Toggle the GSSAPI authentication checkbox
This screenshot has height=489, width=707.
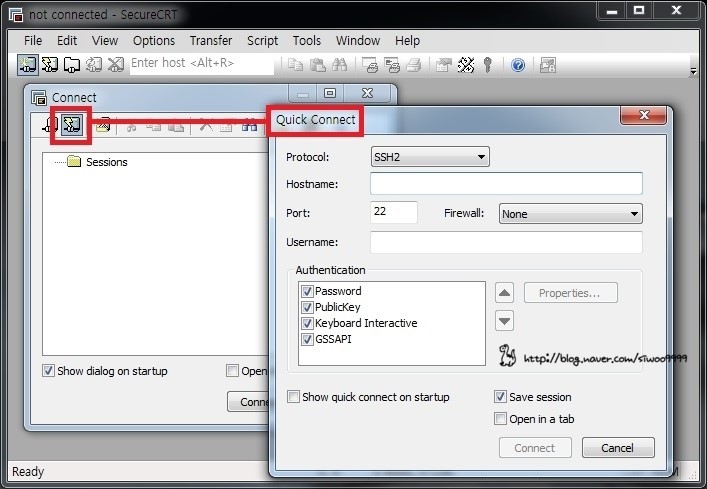click(307, 339)
